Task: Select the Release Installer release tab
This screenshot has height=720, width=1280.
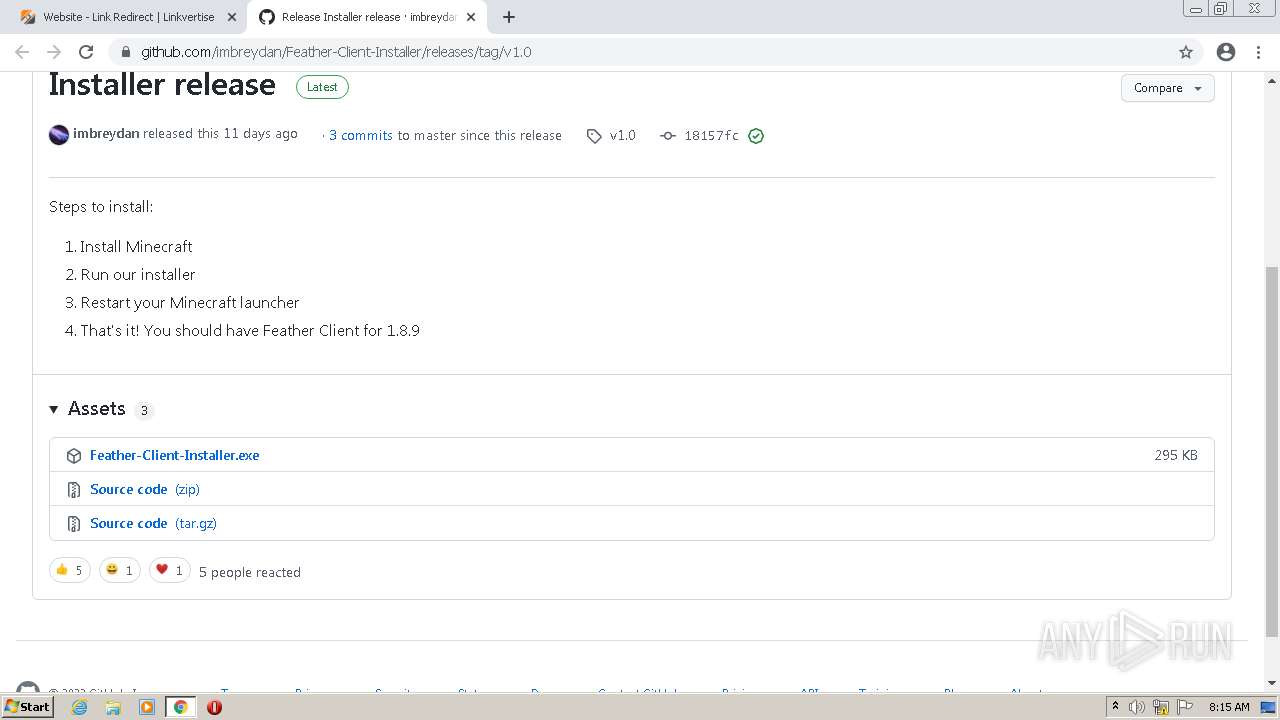Action: point(366,17)
